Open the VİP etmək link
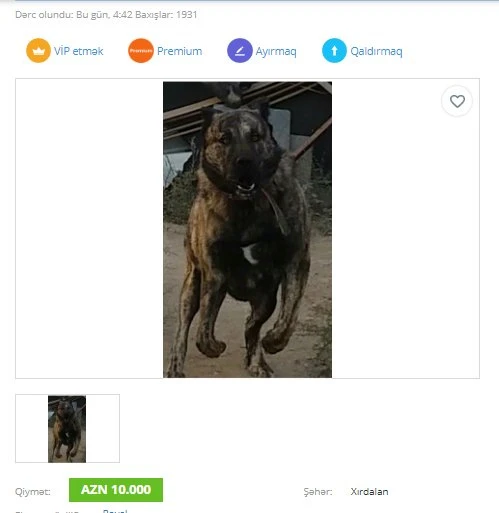The width and height of the screenshot is (499, 513). [x=79, y=51]
